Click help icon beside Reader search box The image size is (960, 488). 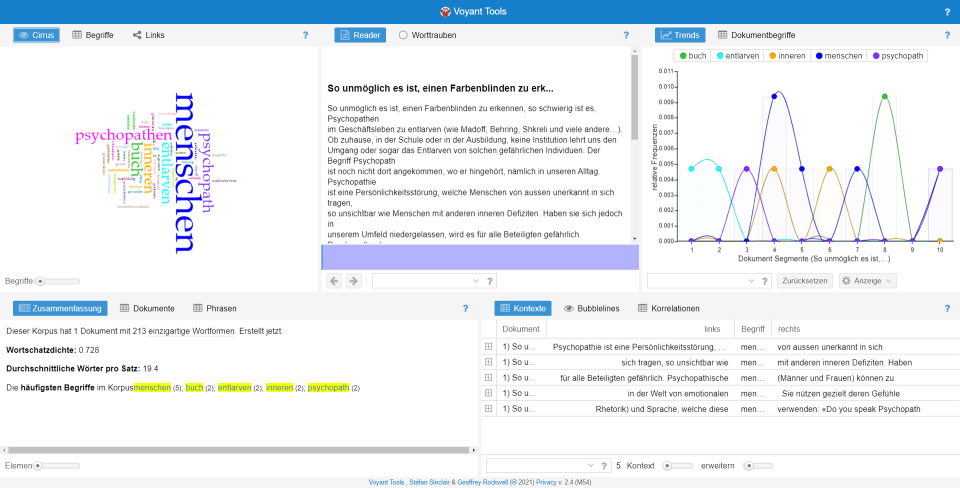coord(489,281)
